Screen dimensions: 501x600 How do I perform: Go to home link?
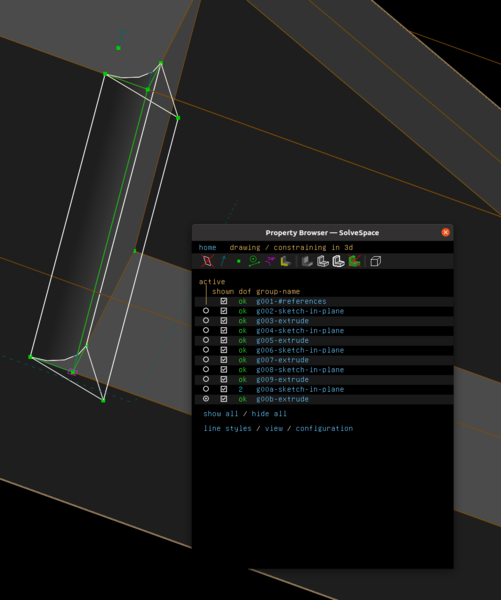point(207,248)
